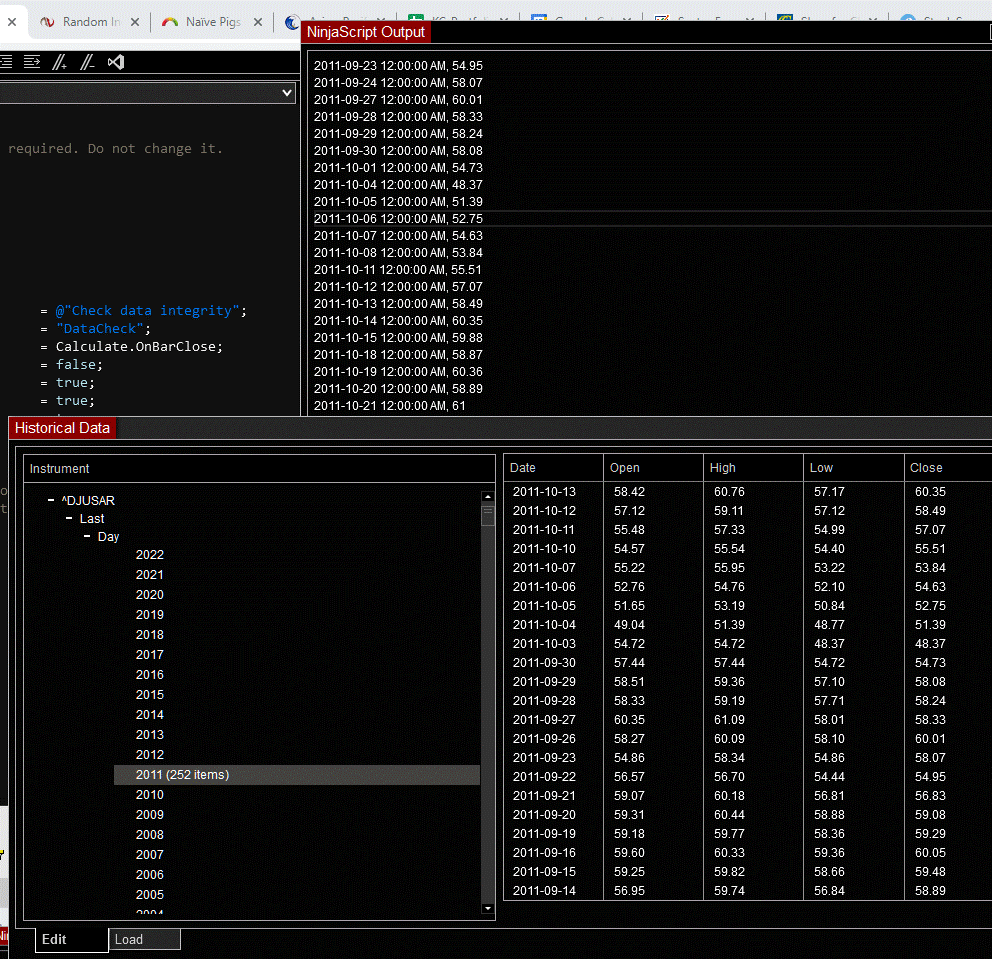This screenshot has height=959, width=992.
Task: Click the increase indent icon
Action: [x=32, y=62]
